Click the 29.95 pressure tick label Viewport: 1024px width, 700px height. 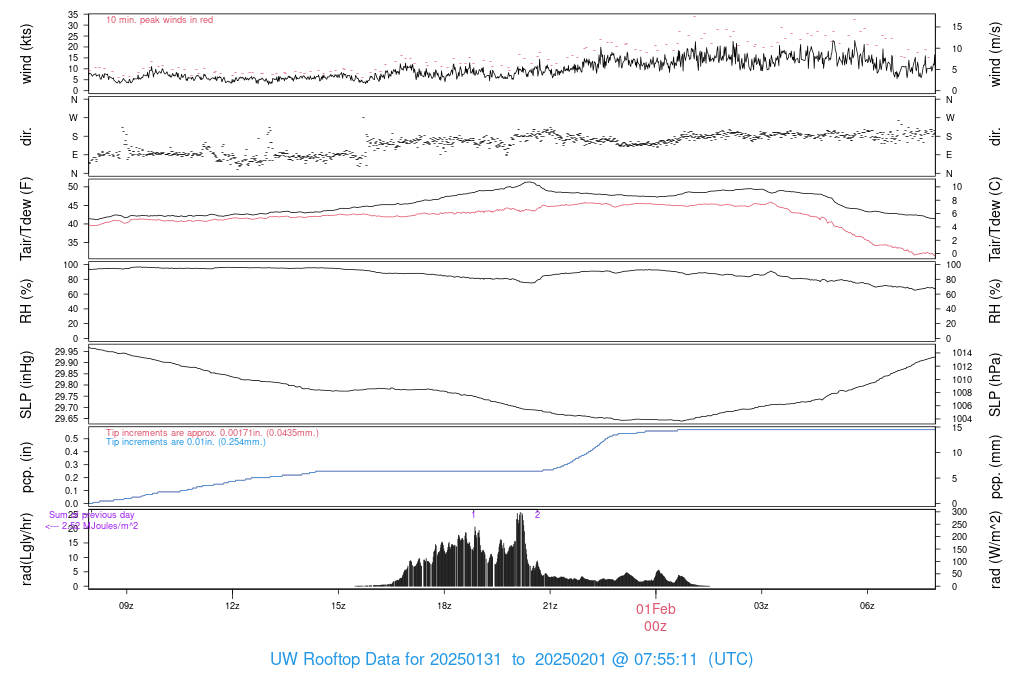[67, 352]
